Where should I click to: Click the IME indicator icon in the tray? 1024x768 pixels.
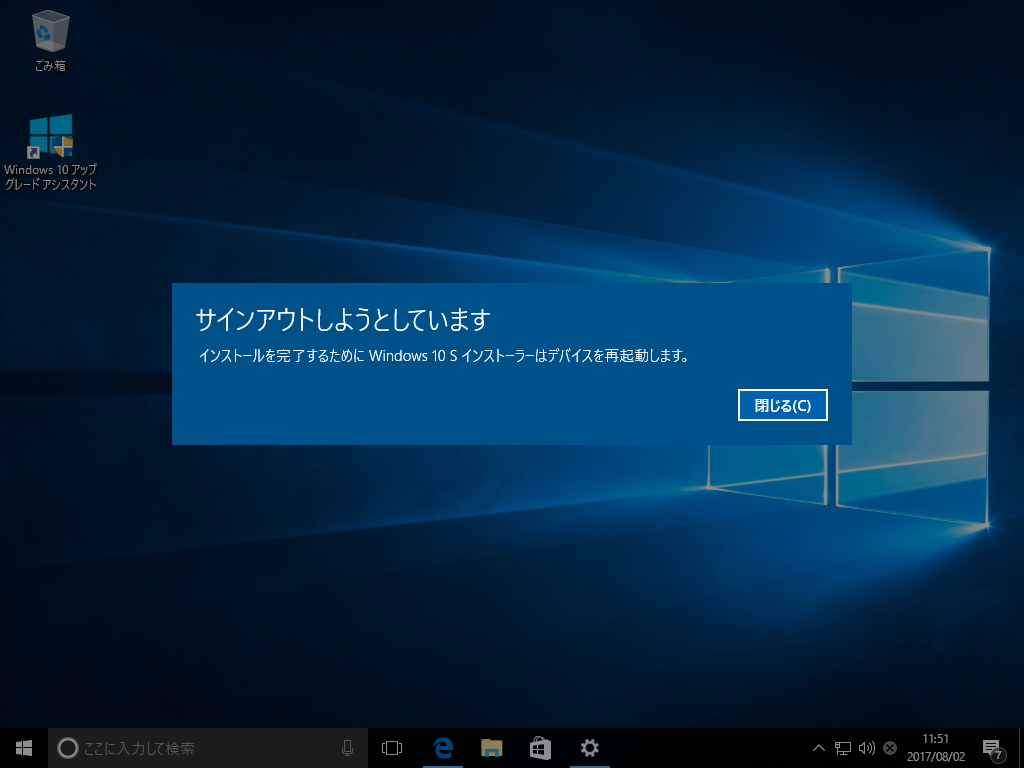(889, 748)
